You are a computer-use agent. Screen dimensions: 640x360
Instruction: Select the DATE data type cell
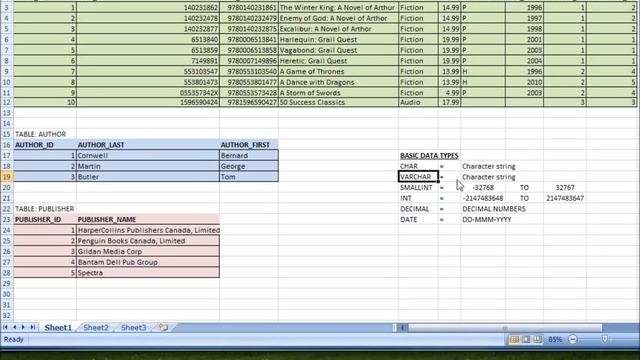[418, 219]
